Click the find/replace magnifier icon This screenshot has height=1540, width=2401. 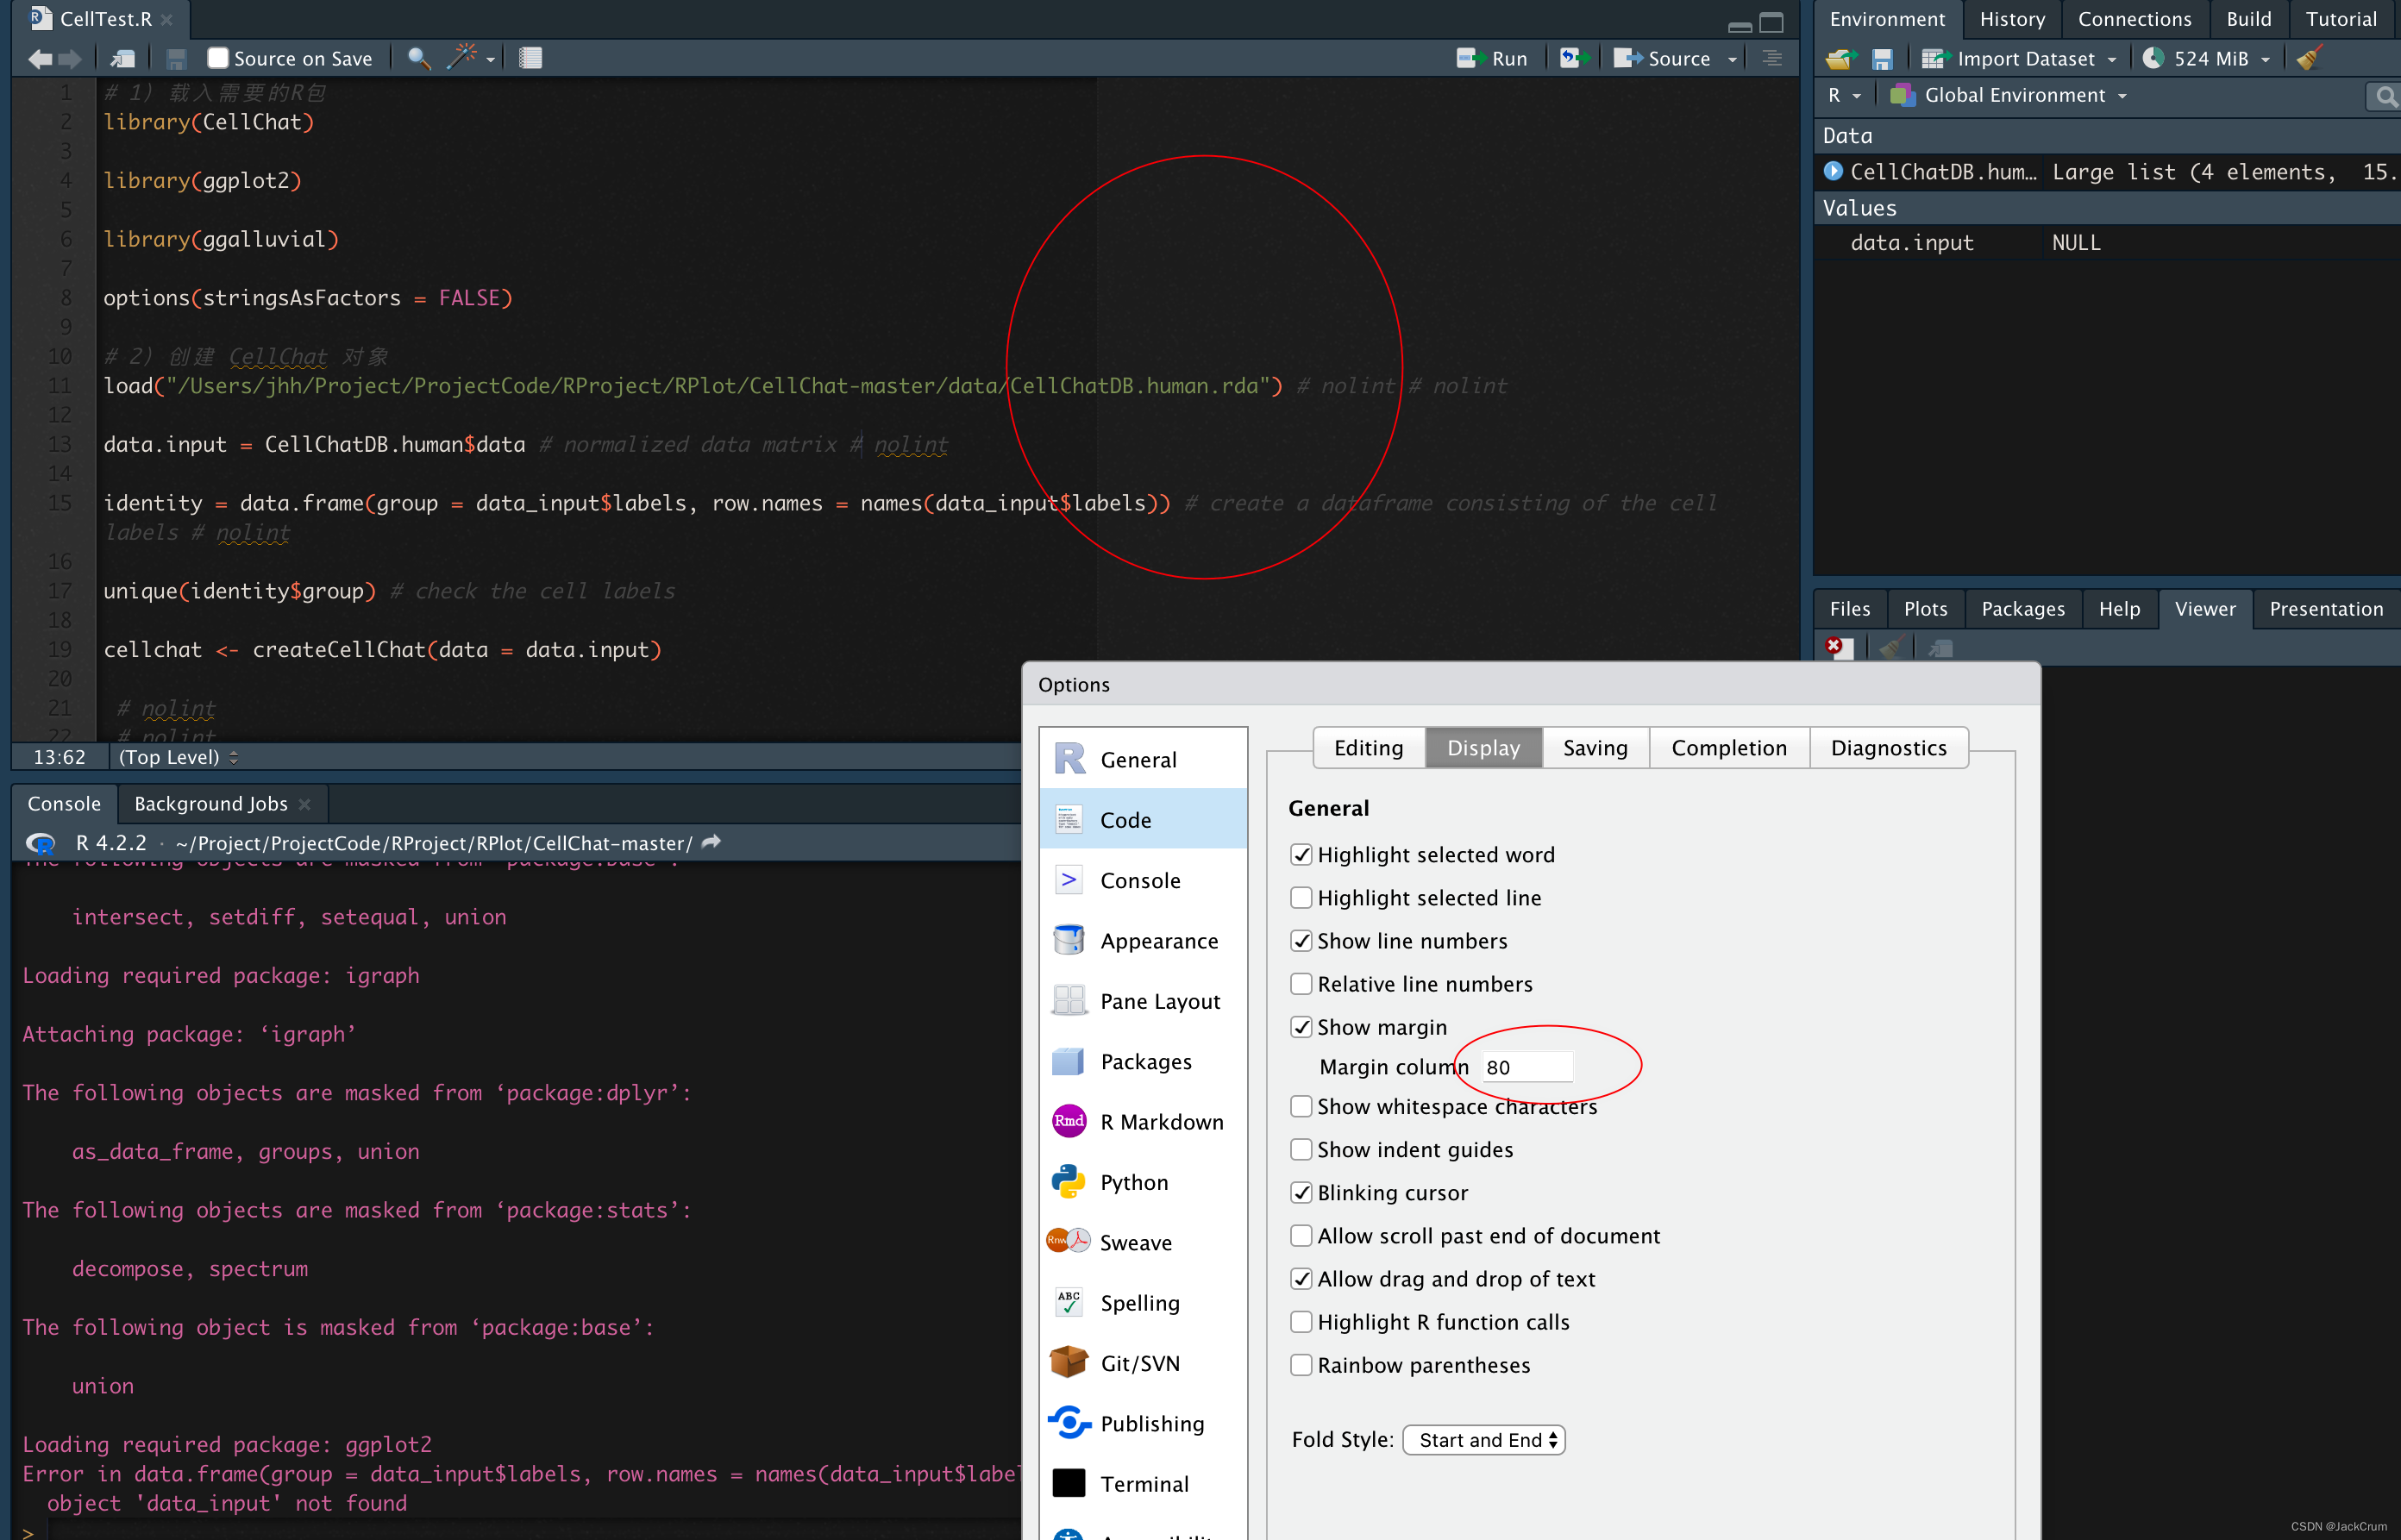coord(419,58)
